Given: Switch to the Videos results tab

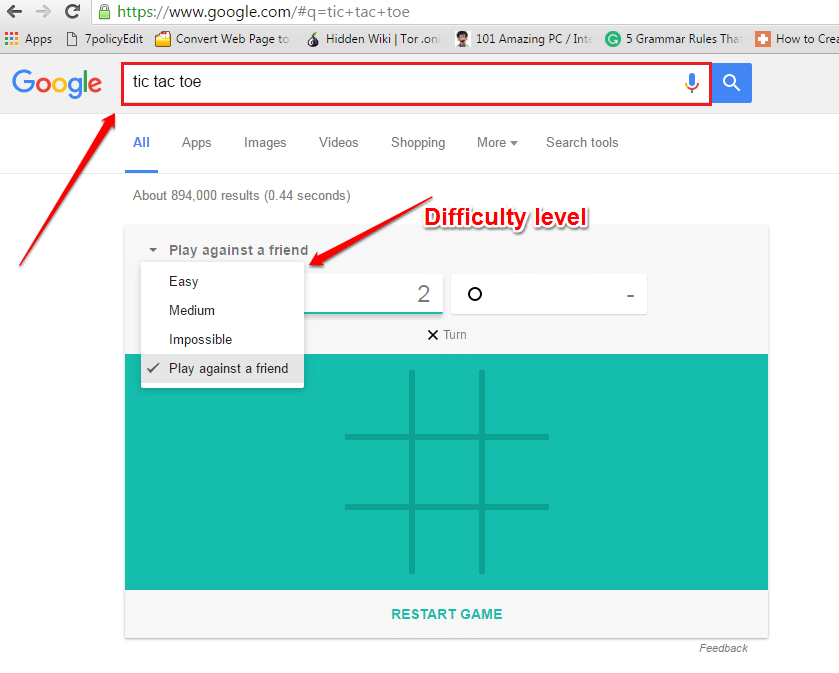Looking at the screenshot, I should 339,143.
